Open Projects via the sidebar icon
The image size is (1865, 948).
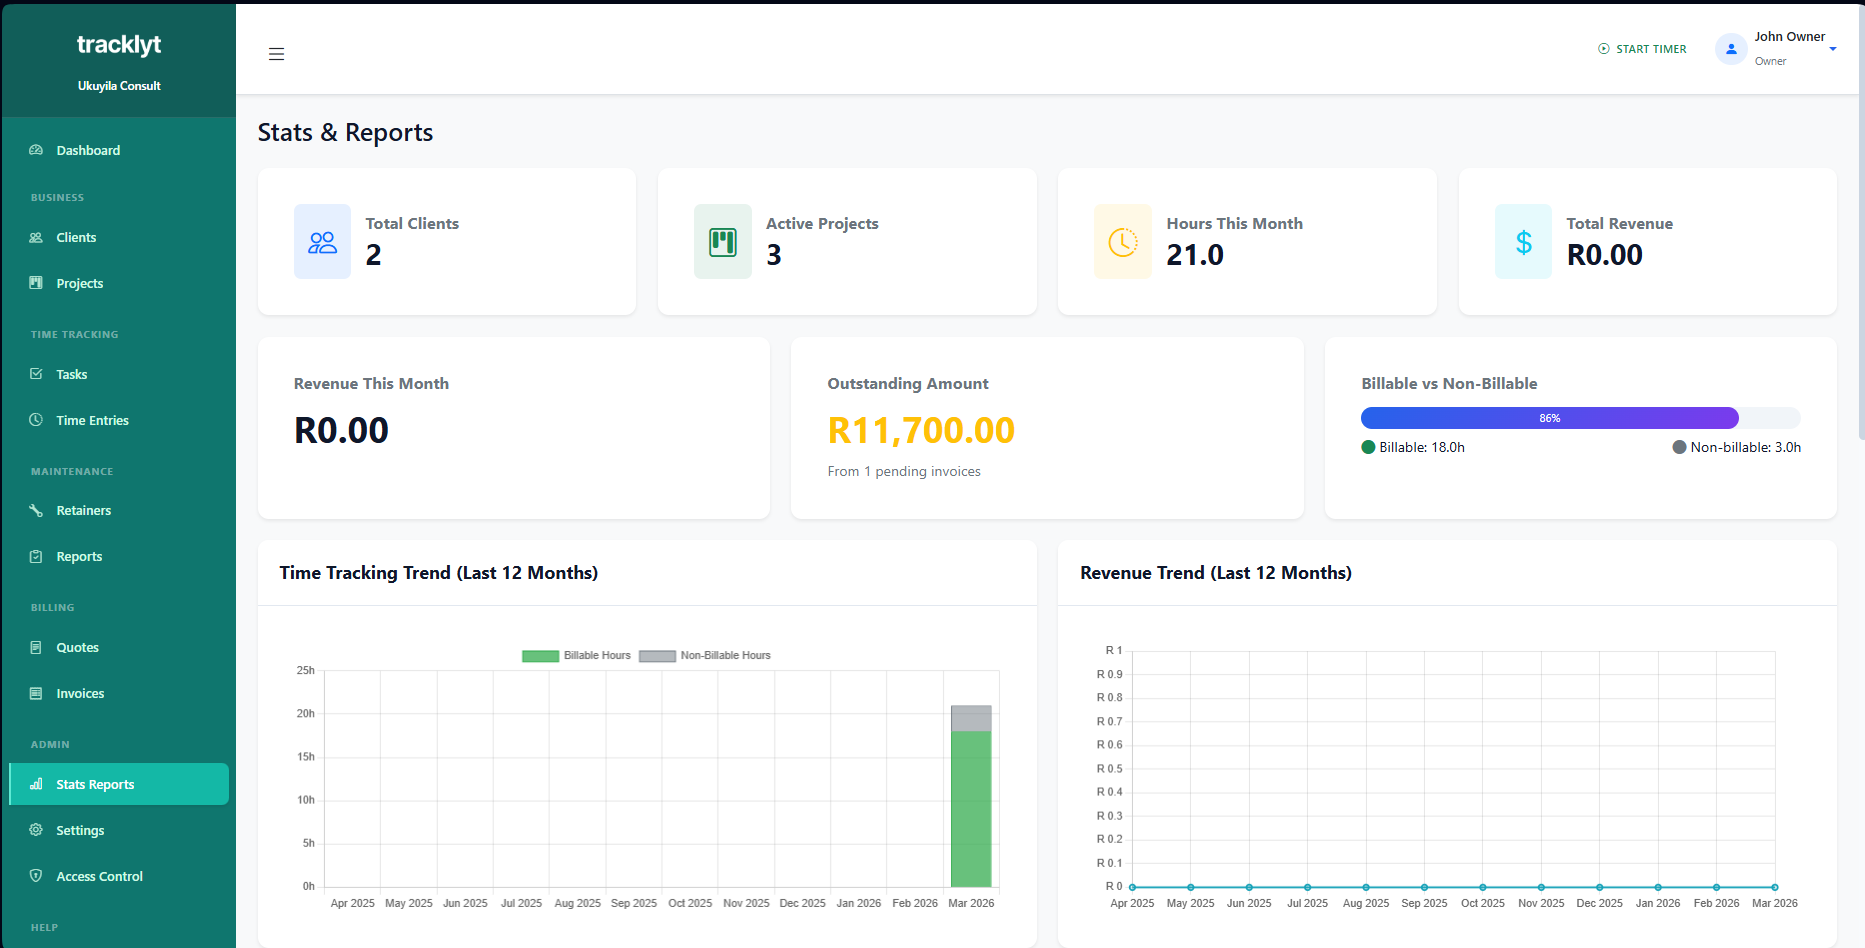pos(36,283)
